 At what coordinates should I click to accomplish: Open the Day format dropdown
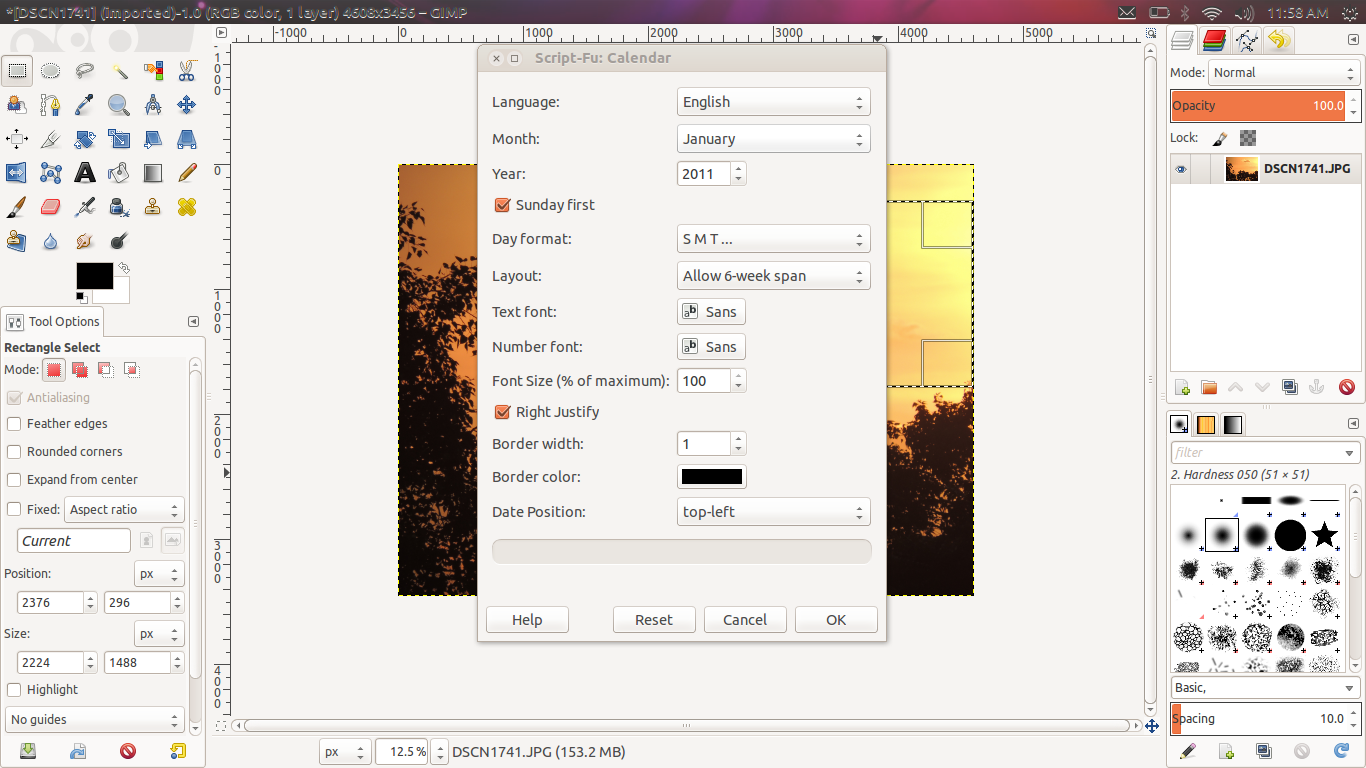[773, 239]
